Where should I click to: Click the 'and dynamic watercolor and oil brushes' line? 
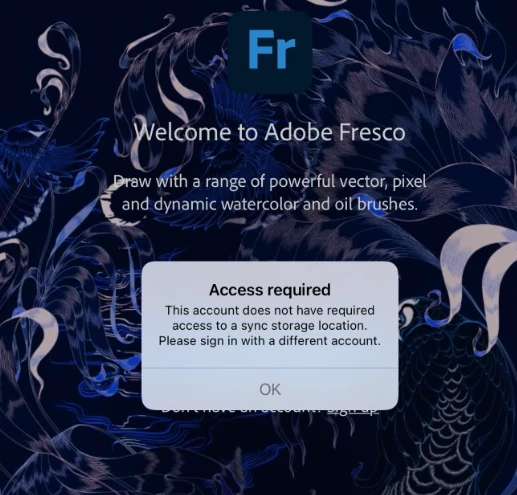(270, 204)
